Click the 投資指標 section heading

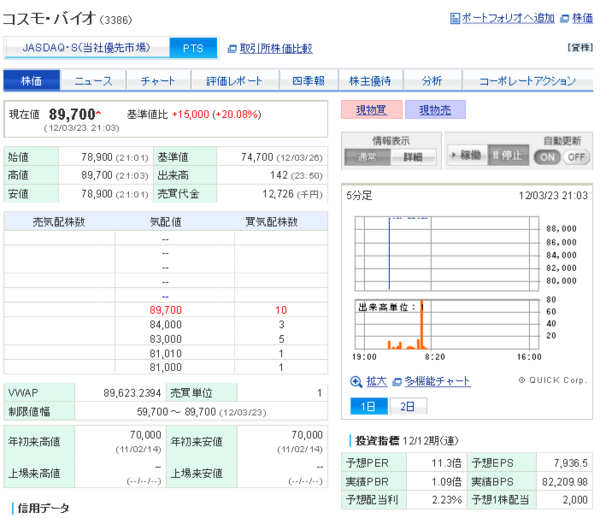point(377,441)
